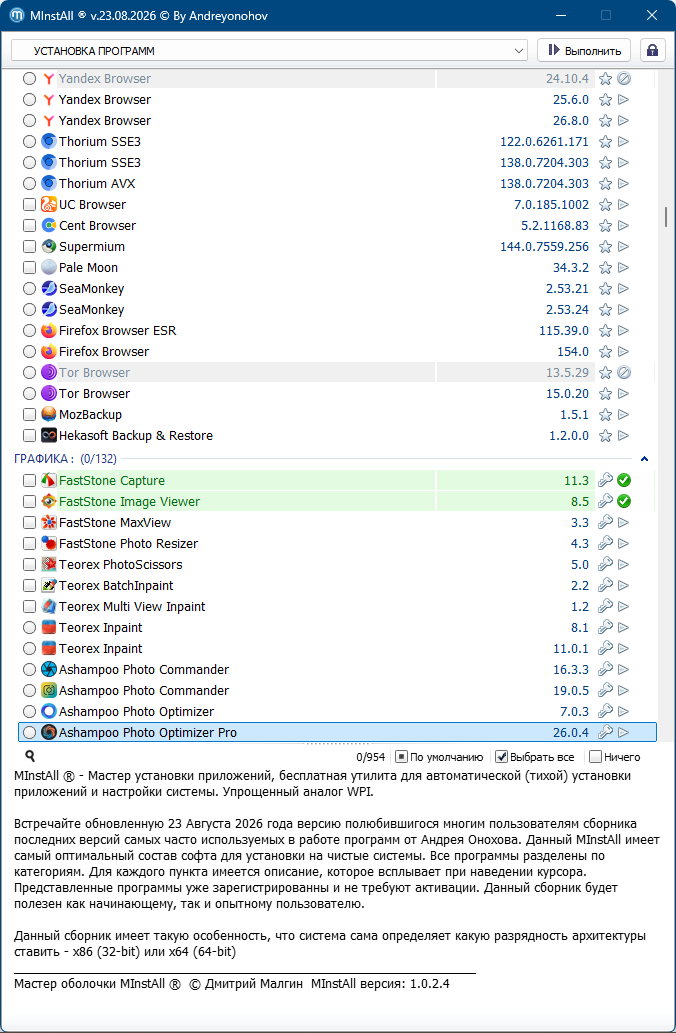Check the Cent Browser checkbox
This screenshot has width=676, height=1033.
29,226
